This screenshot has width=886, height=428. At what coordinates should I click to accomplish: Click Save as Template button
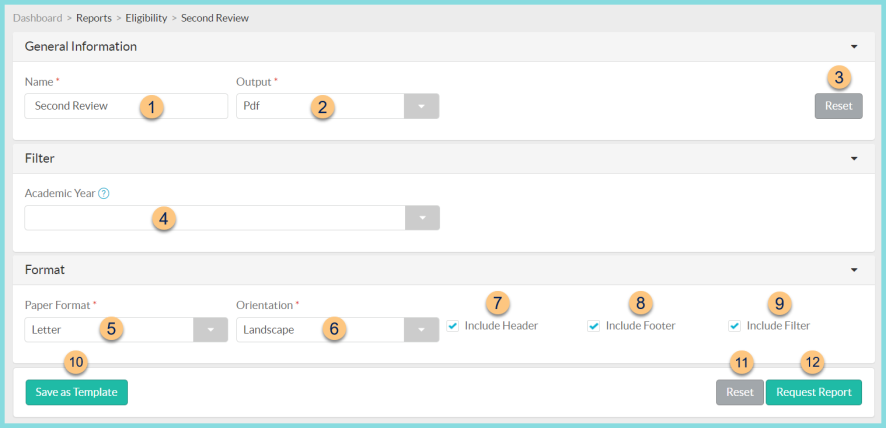pyautogui.click(x=76, y=392)
